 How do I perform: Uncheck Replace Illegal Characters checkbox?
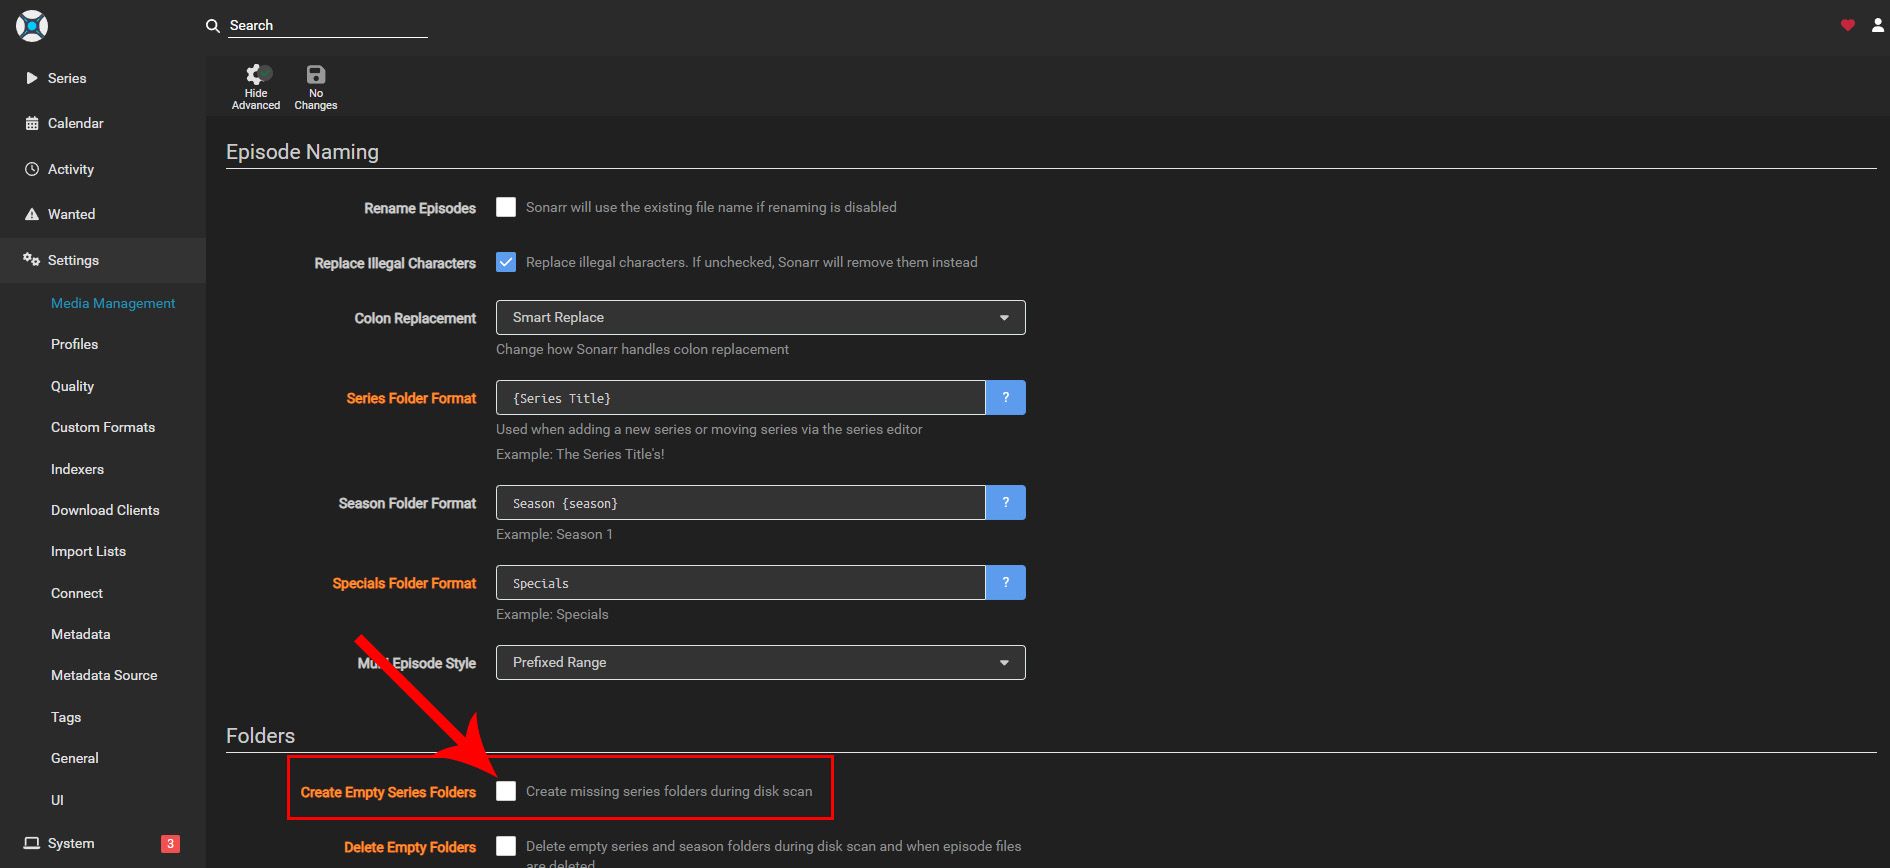pos(506,262)
